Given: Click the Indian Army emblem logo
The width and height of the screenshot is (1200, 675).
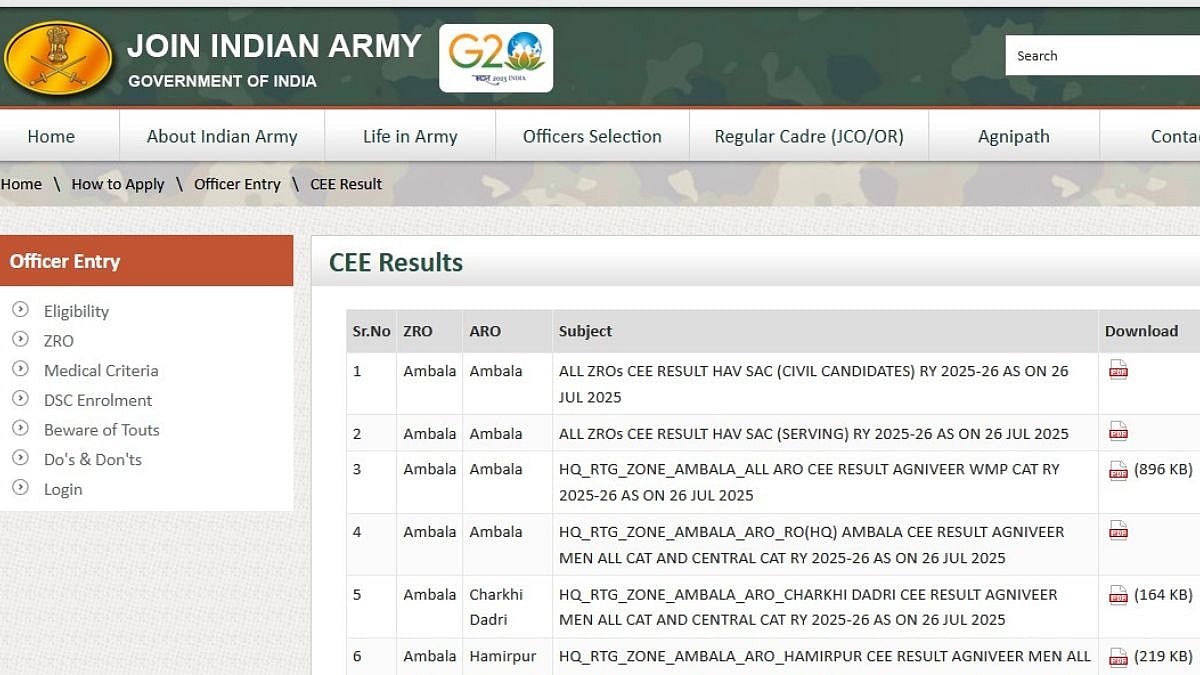Looking at the screenshot, I should click(x=58, y=59).
